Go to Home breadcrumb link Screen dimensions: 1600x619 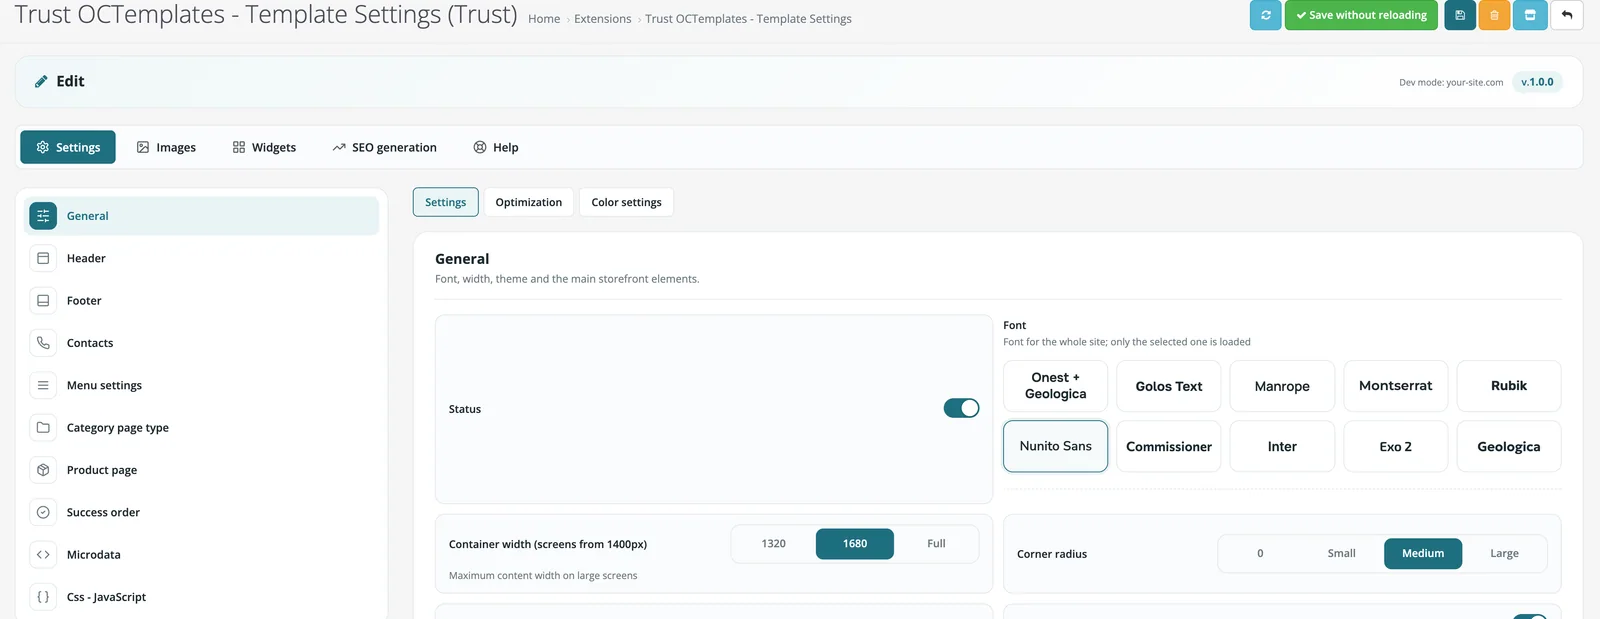(x=544, y=19)
